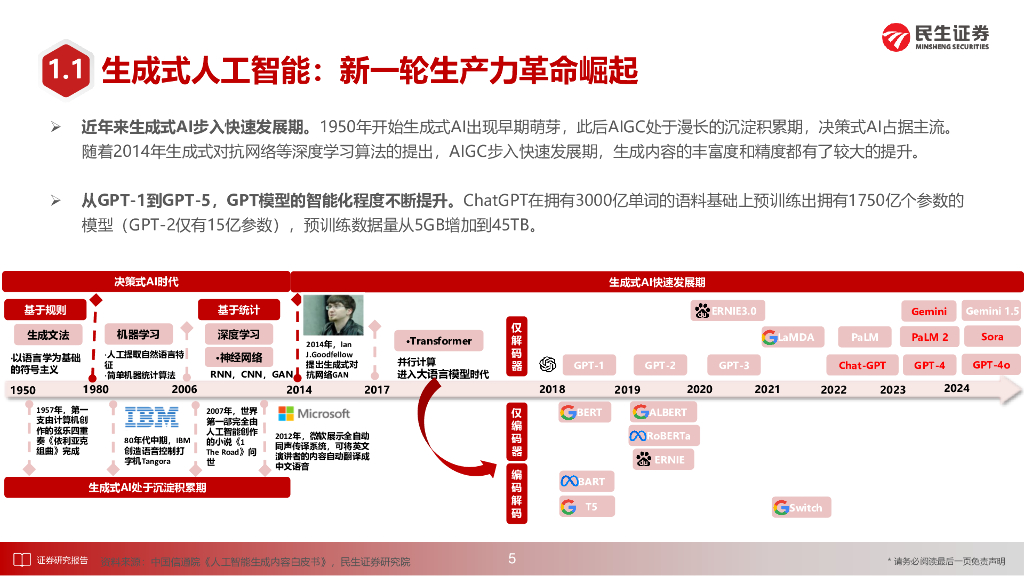Click the Gemini box left of Gemini 1.5
The height and width of the screenshot is (576, 1024).
(x=929, y=311)
